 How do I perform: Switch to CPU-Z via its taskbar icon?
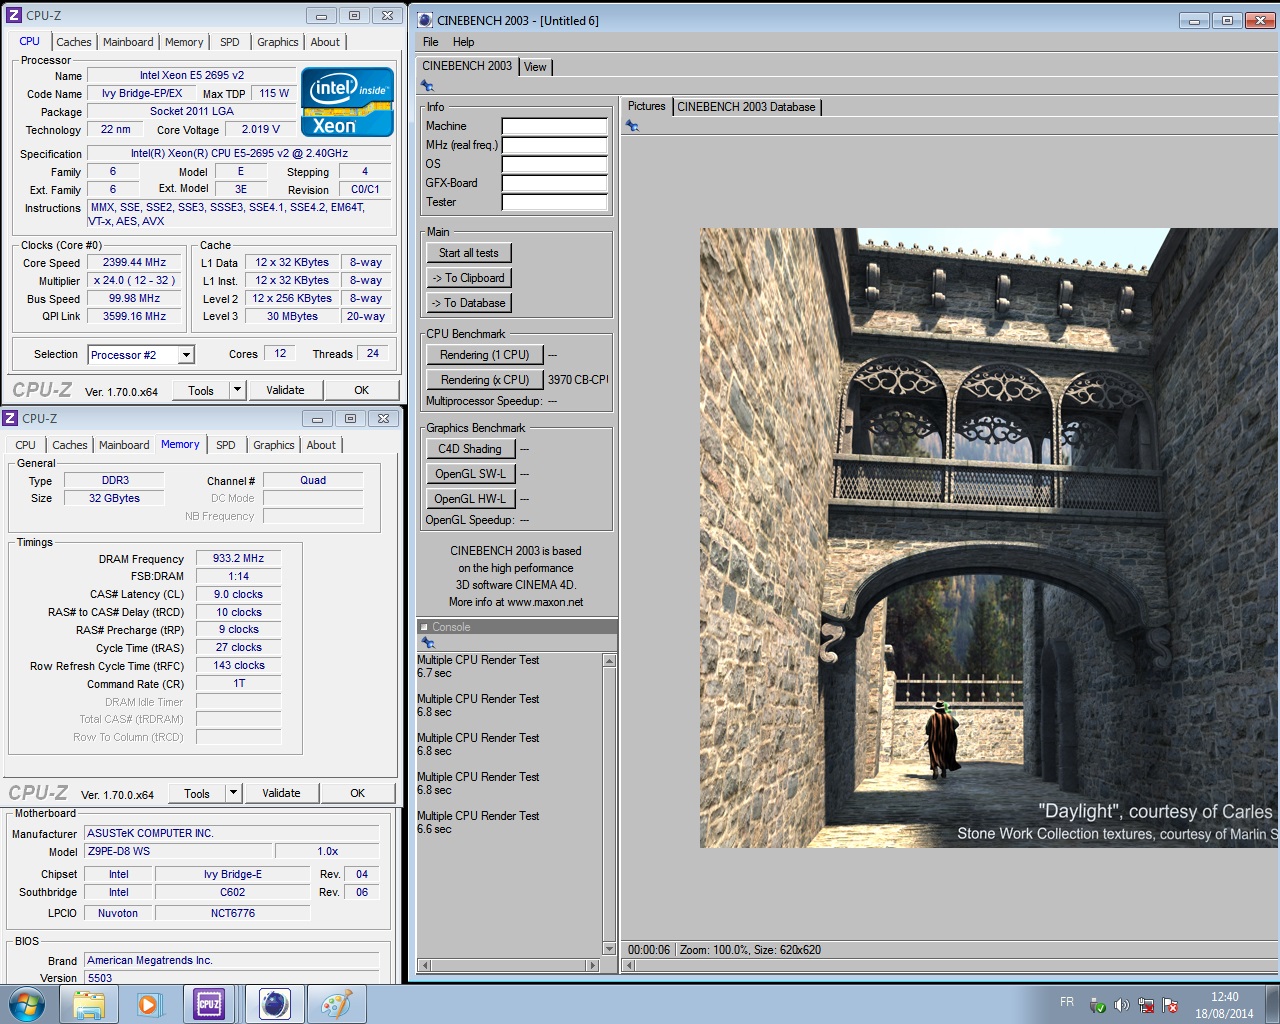click(x=209, y=1004)
